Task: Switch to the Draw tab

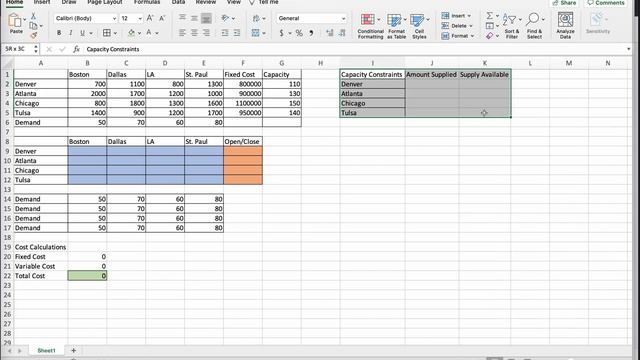Action: tap(69, 2)
